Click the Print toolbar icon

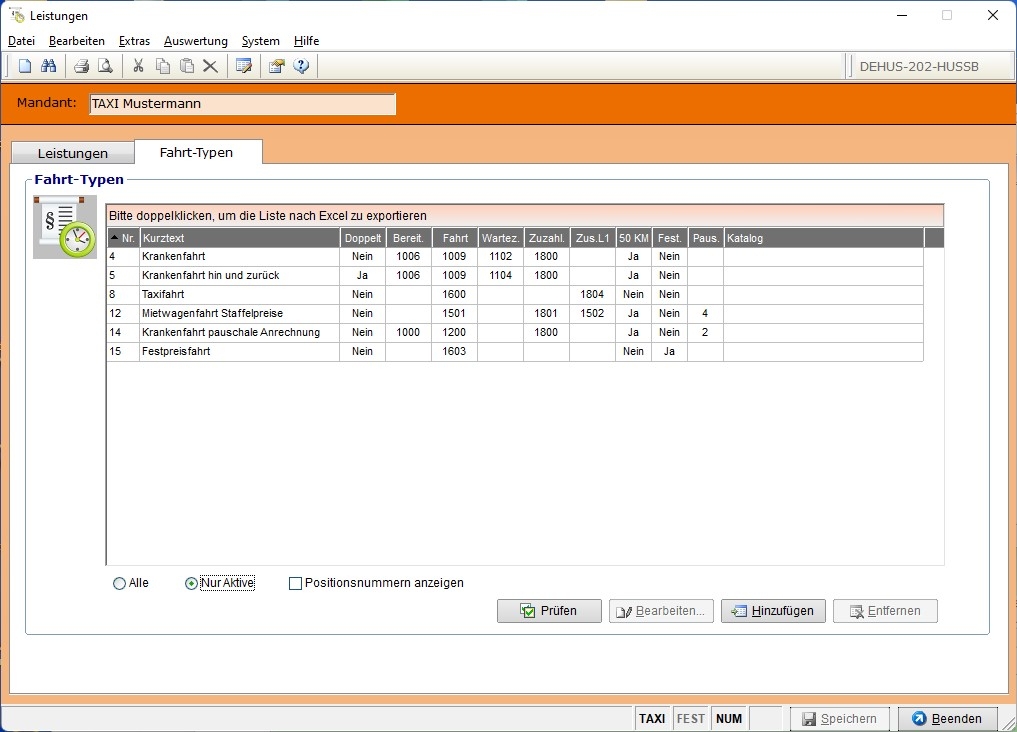coord(81,66)
